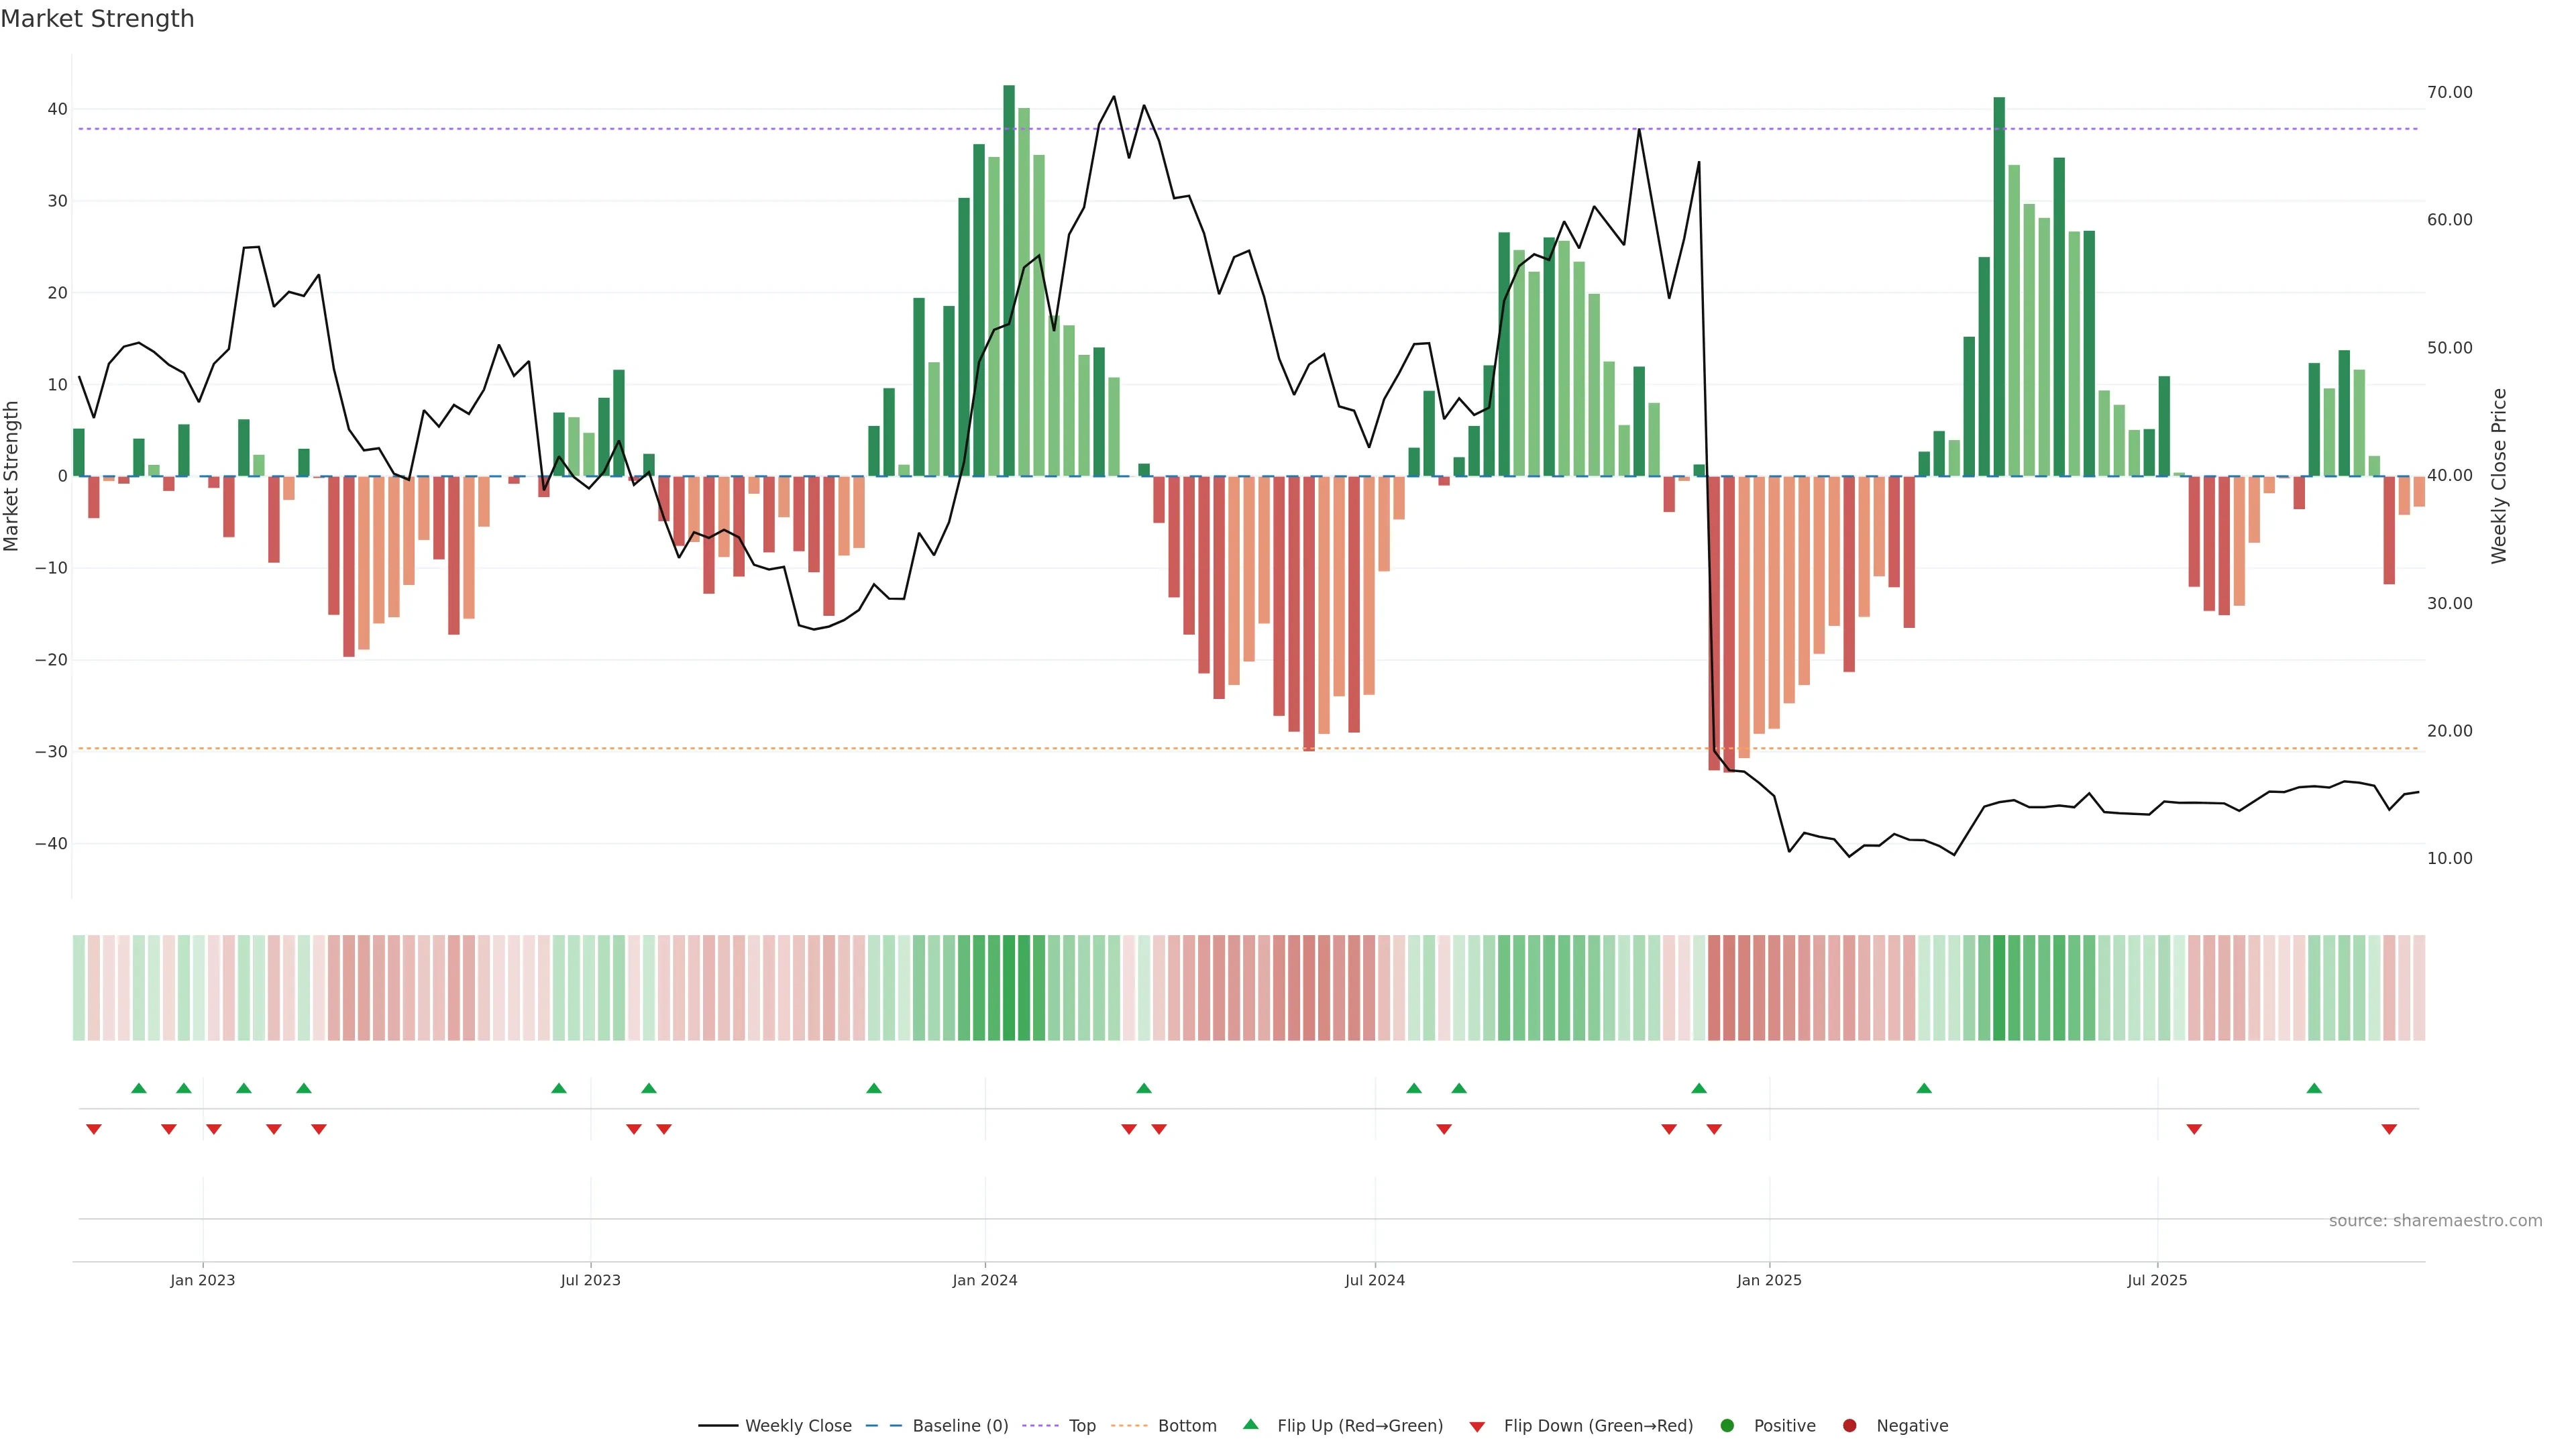Screen dimensions: 2576x1449
Task: Click rightmost green flip-up triangle marker
Action: pyautogui.click(x=2314, y=1088)
